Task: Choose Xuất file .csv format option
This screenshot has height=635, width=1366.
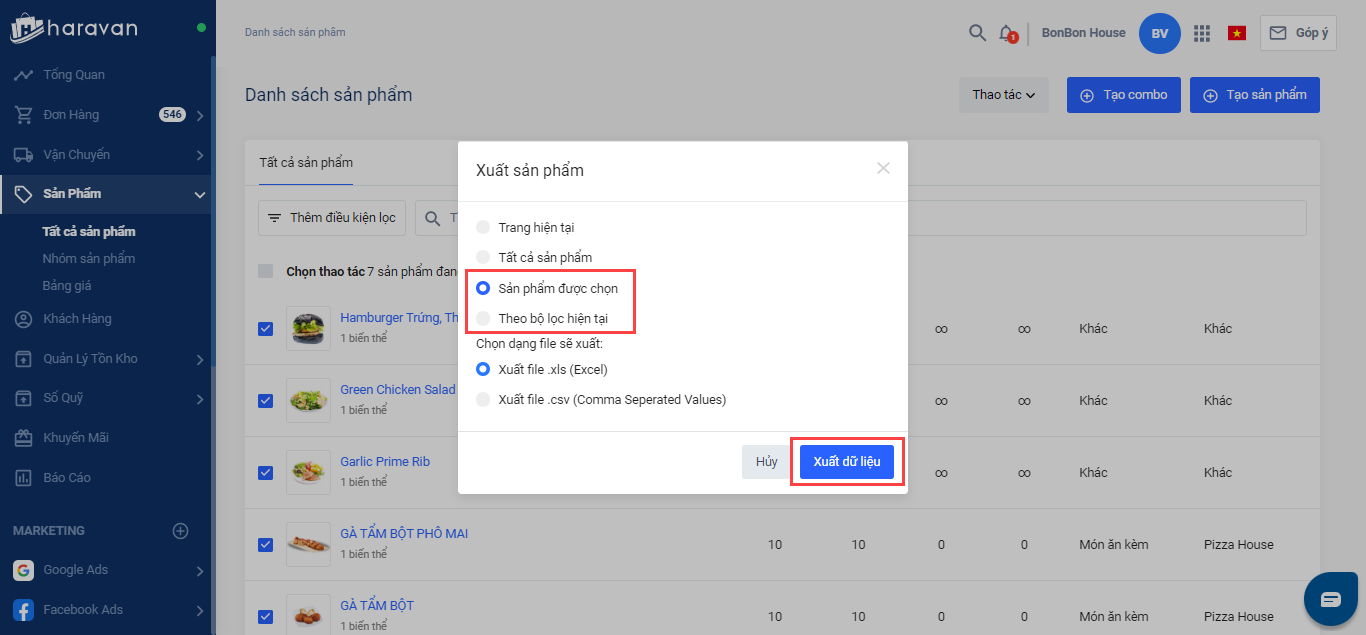Action: pos(483,400)
